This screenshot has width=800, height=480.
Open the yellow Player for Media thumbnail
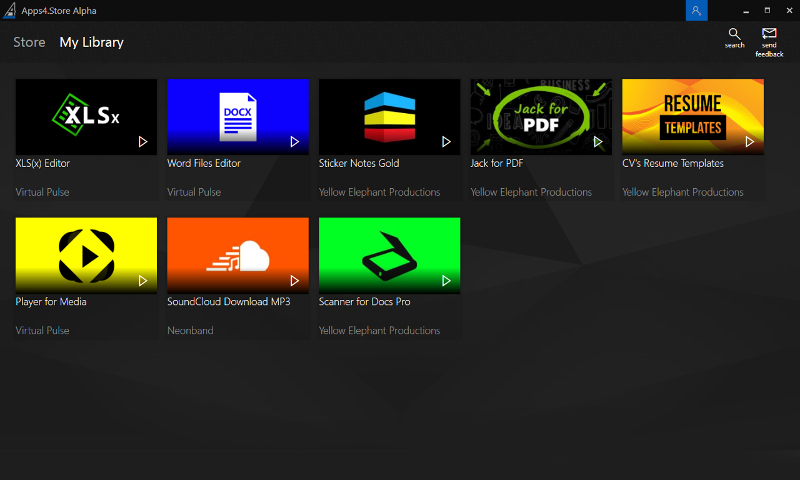[86, 256]
